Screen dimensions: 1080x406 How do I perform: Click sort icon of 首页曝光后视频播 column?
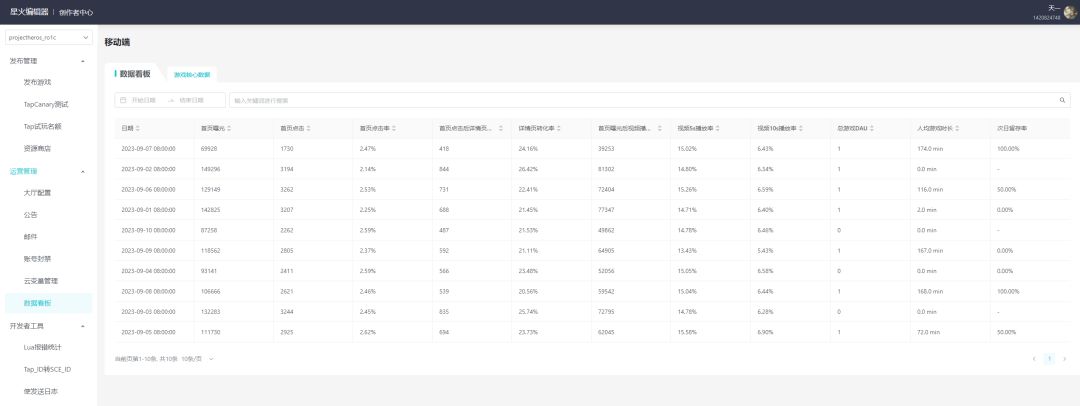660,128
